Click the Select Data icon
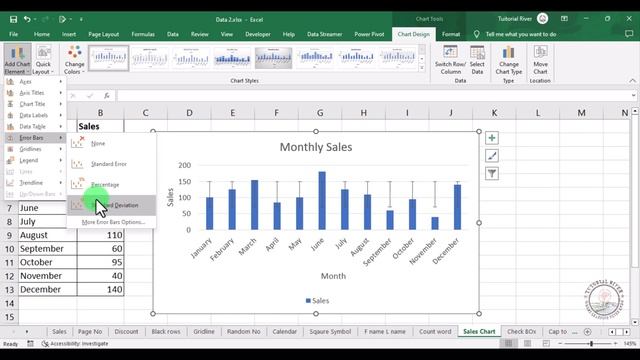Screen dimensions: 640x360 [x=477, y=60]
